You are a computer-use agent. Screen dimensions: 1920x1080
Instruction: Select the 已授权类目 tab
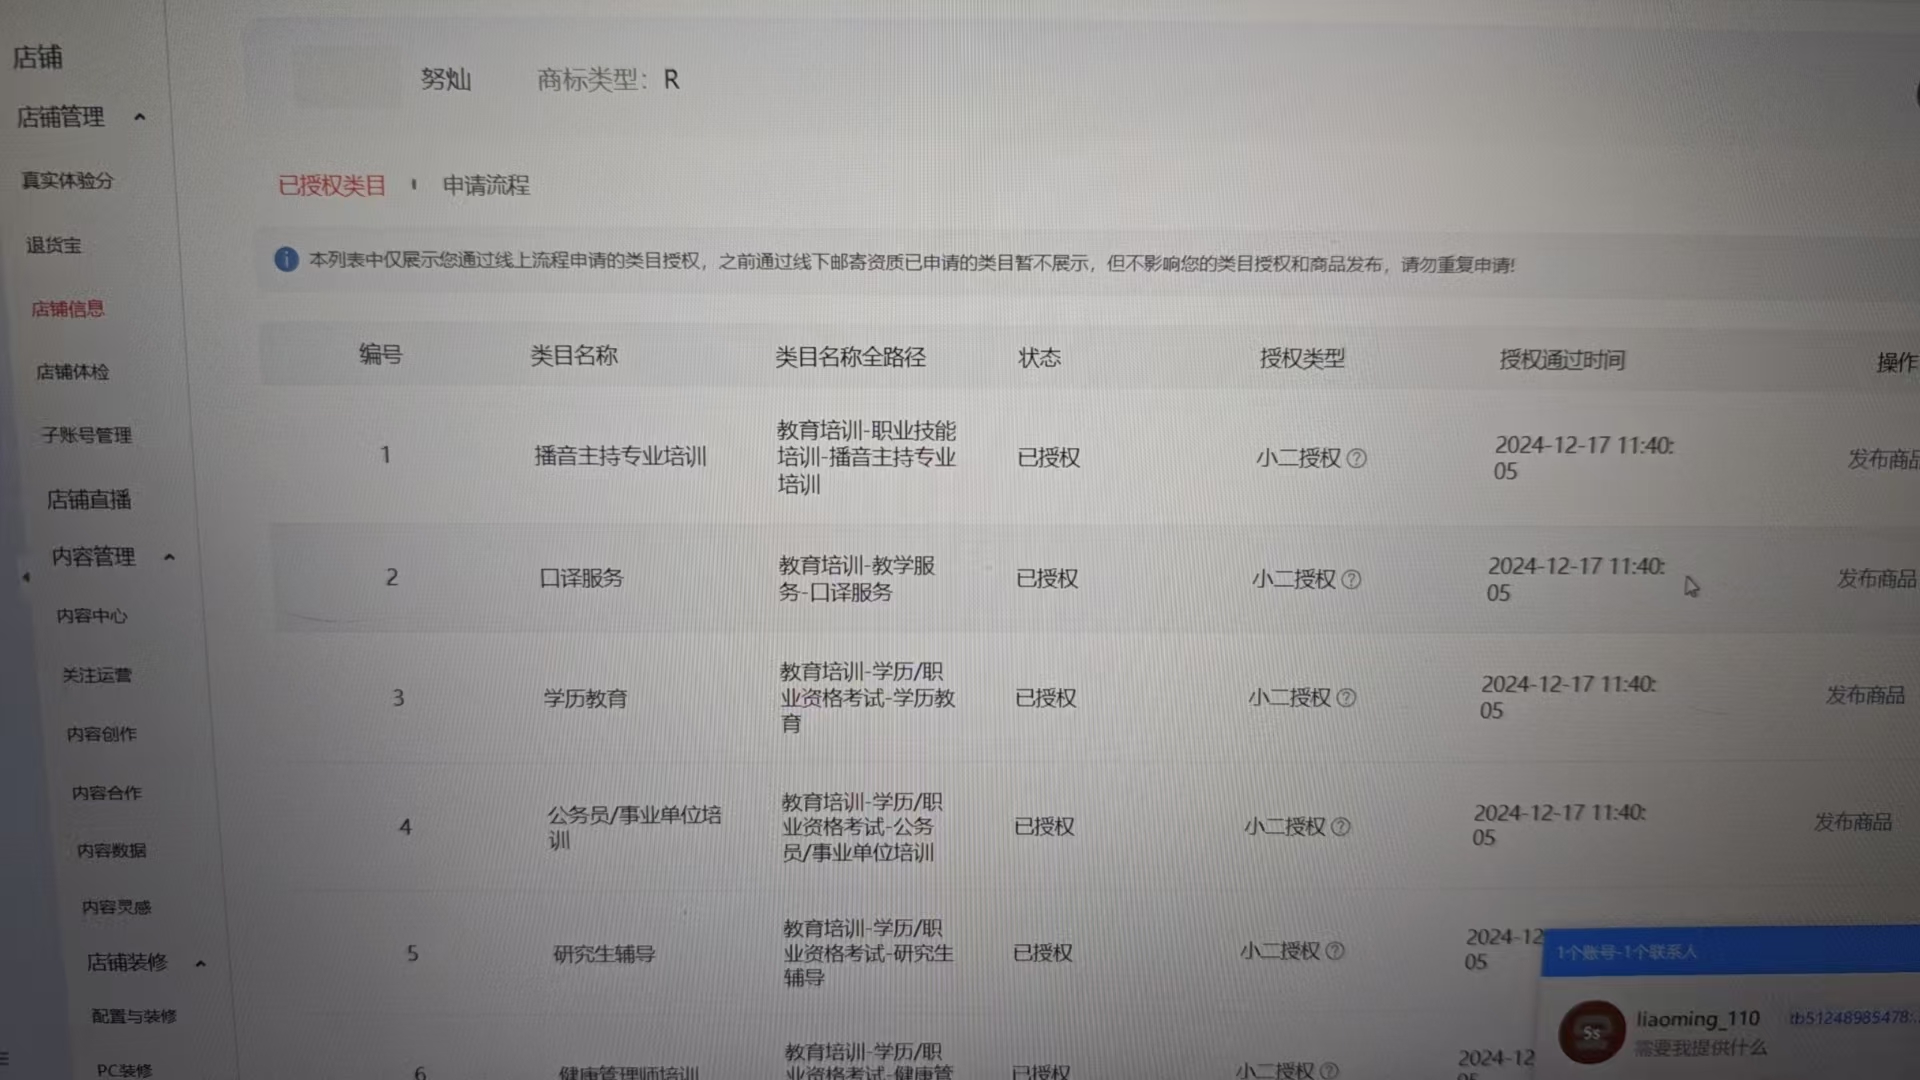(332, 186)
